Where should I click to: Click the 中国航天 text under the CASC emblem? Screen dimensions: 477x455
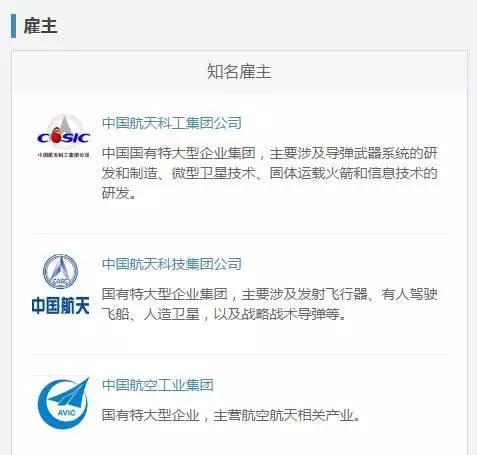(x=61, y=305)
